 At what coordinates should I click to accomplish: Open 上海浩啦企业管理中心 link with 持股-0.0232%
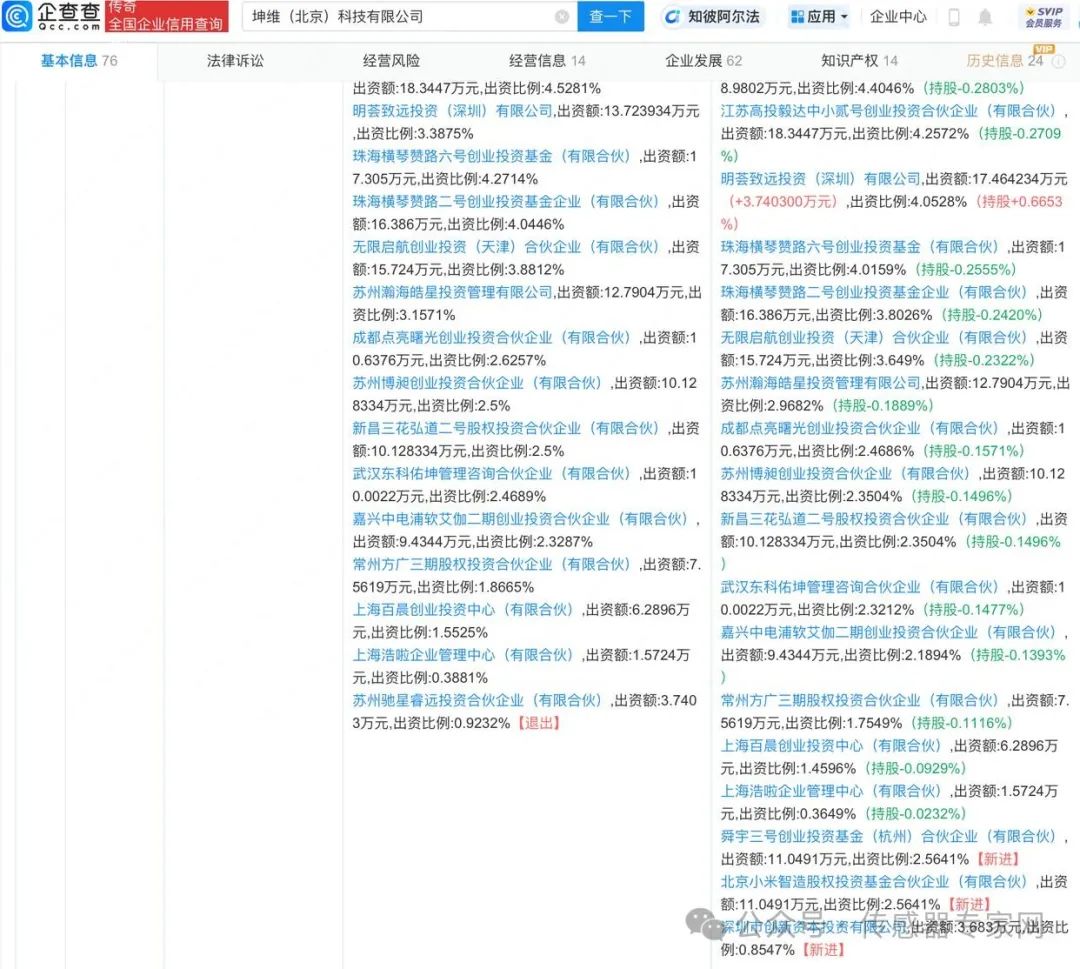tap(832, 791)
